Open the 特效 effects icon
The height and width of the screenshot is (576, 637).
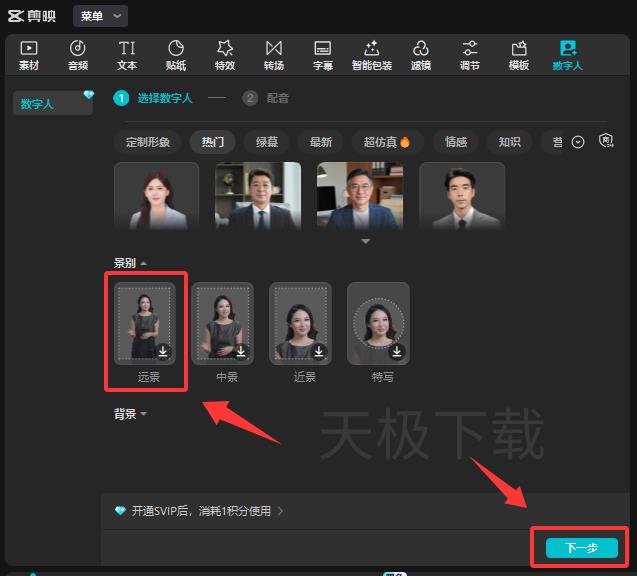click(225, 55)
